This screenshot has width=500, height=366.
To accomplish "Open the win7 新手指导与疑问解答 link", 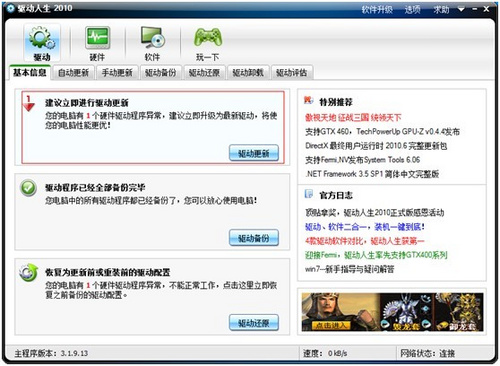I will (x=350, y=269).
